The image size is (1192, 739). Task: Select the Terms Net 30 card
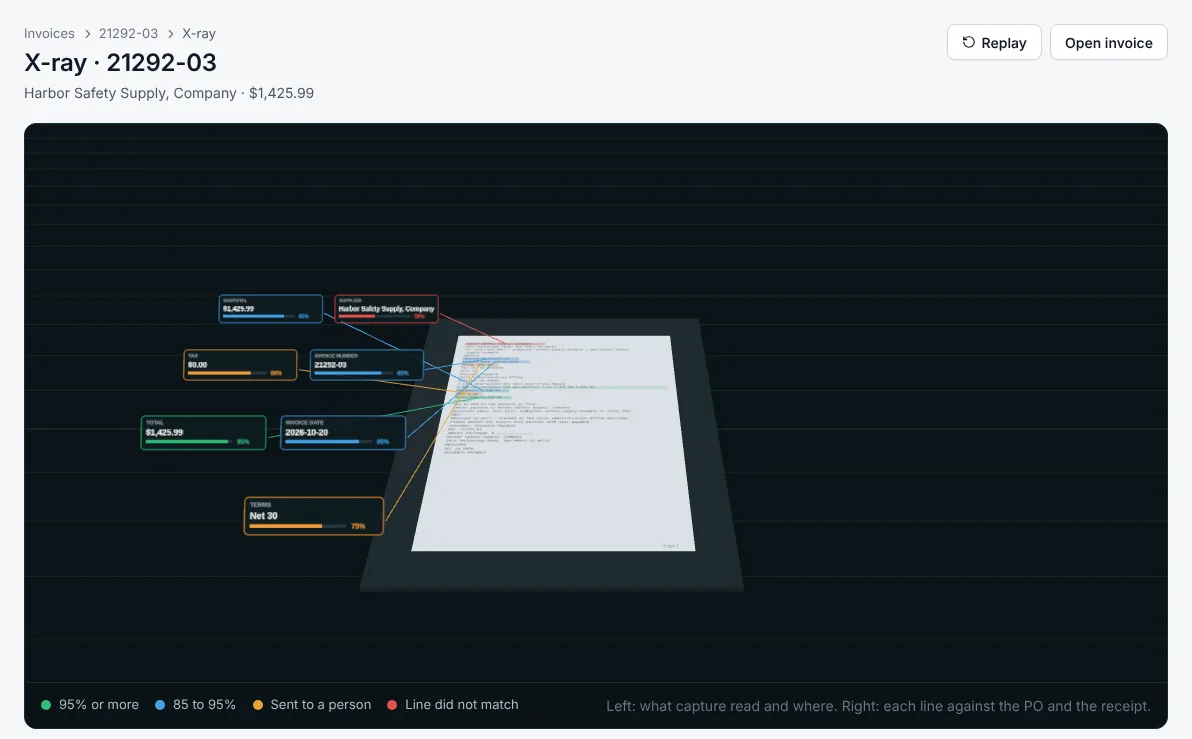coord(313,516)
